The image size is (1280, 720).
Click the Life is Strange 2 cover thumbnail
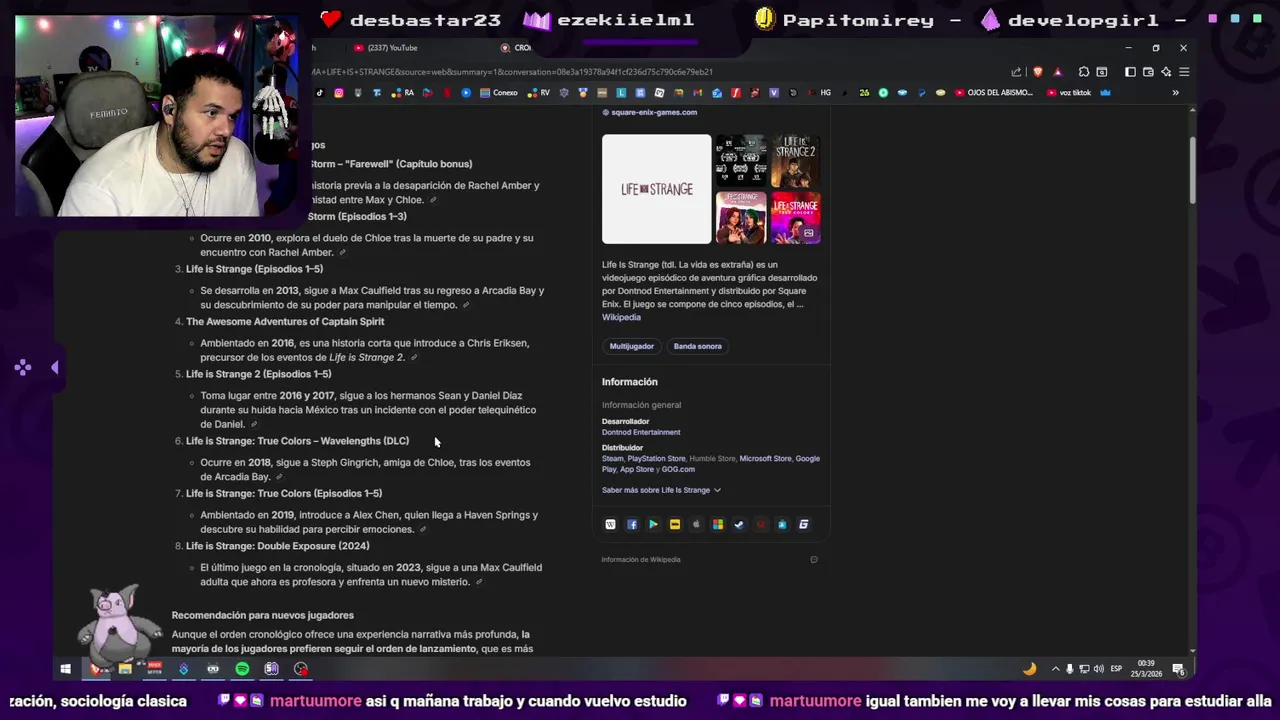coord(796,161)
